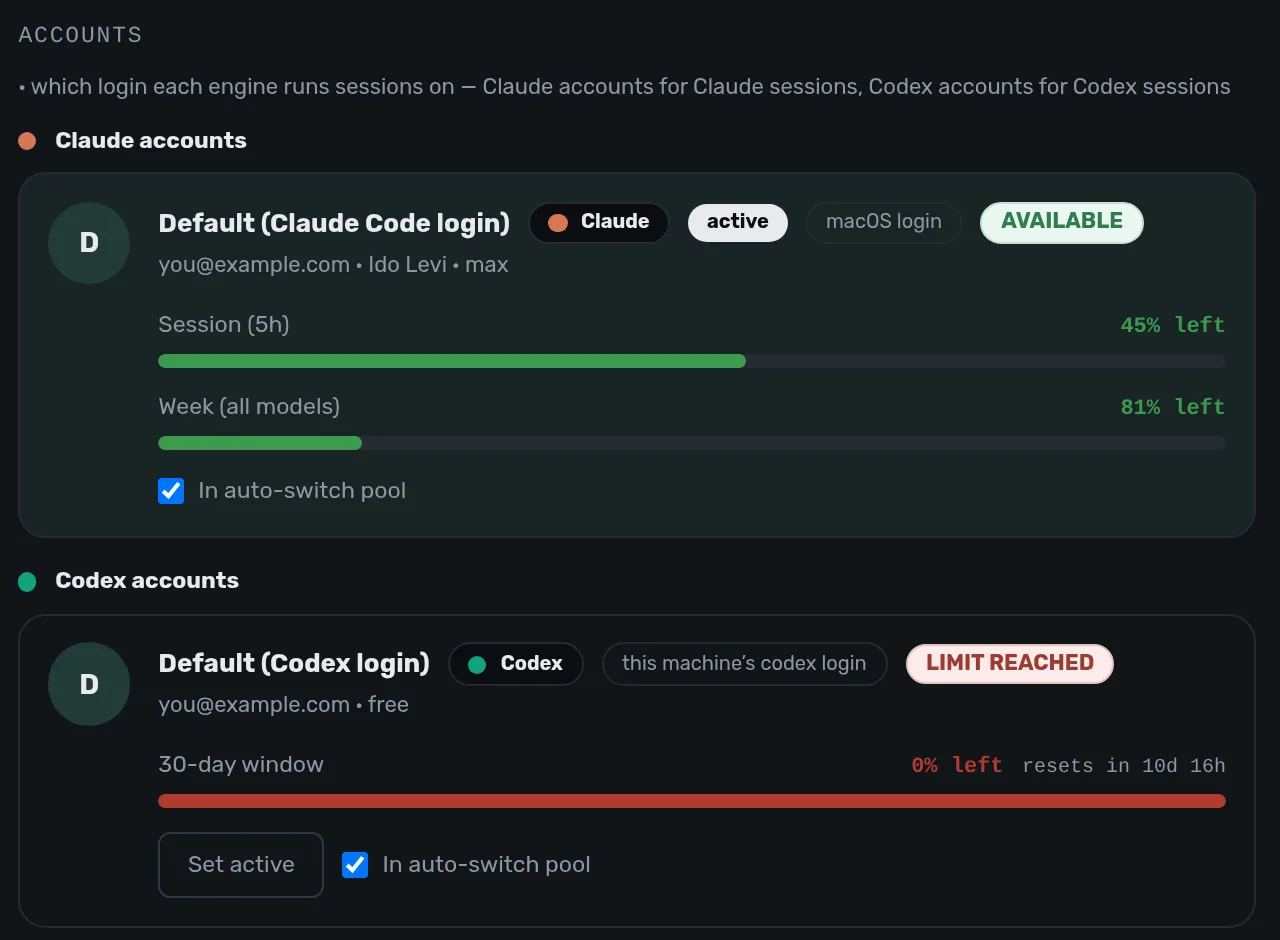Click the "81% left" value
This screenshot has height=940, width=1280.
point(1173,407)
